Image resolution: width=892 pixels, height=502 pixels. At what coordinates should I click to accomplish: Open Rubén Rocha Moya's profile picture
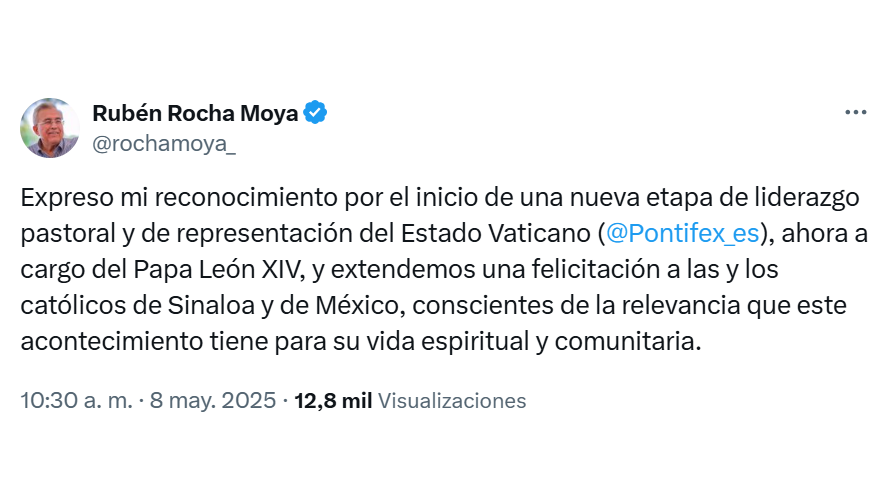click(50, 128)
